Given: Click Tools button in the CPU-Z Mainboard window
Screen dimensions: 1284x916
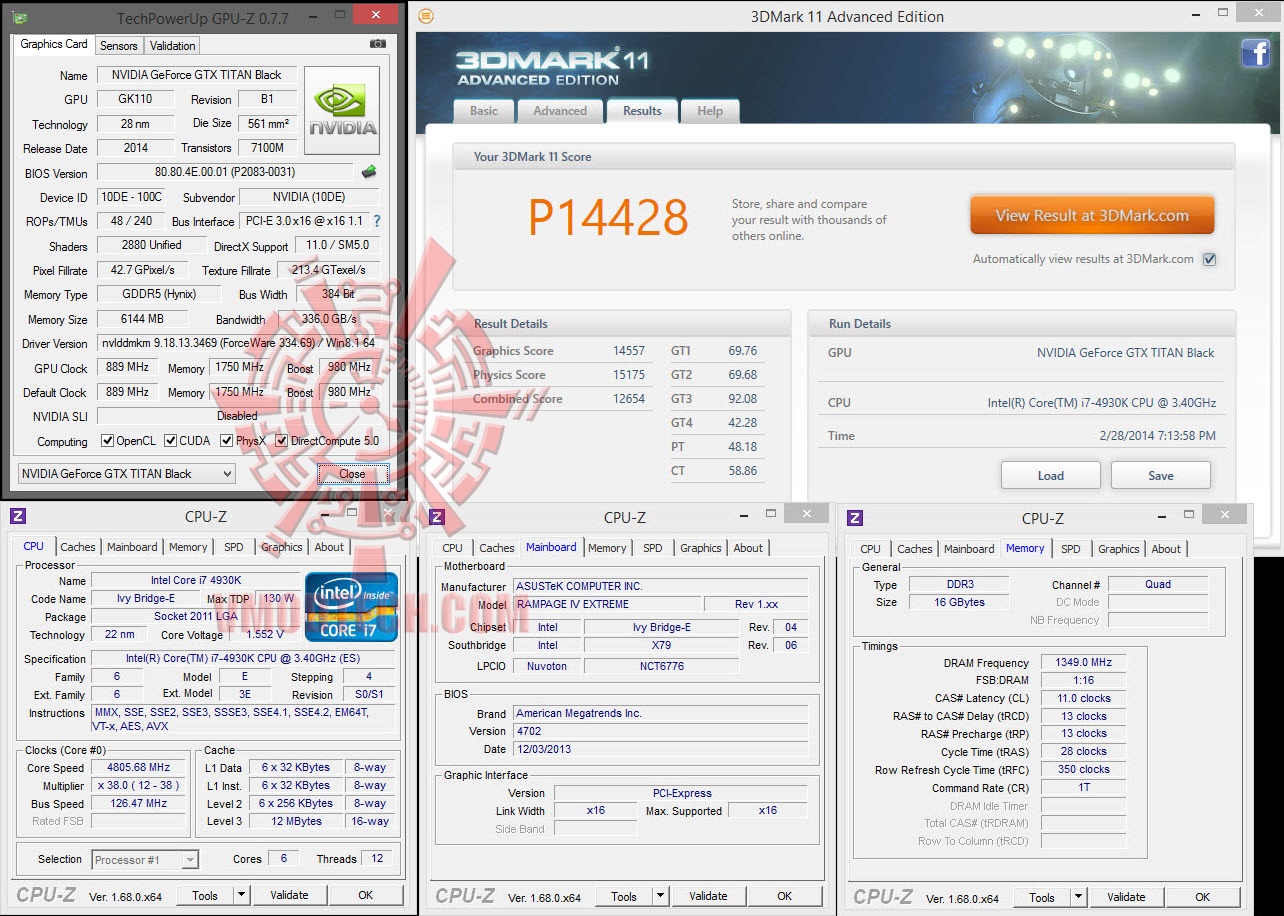Looking at the screenshot, I should [624, 896].
